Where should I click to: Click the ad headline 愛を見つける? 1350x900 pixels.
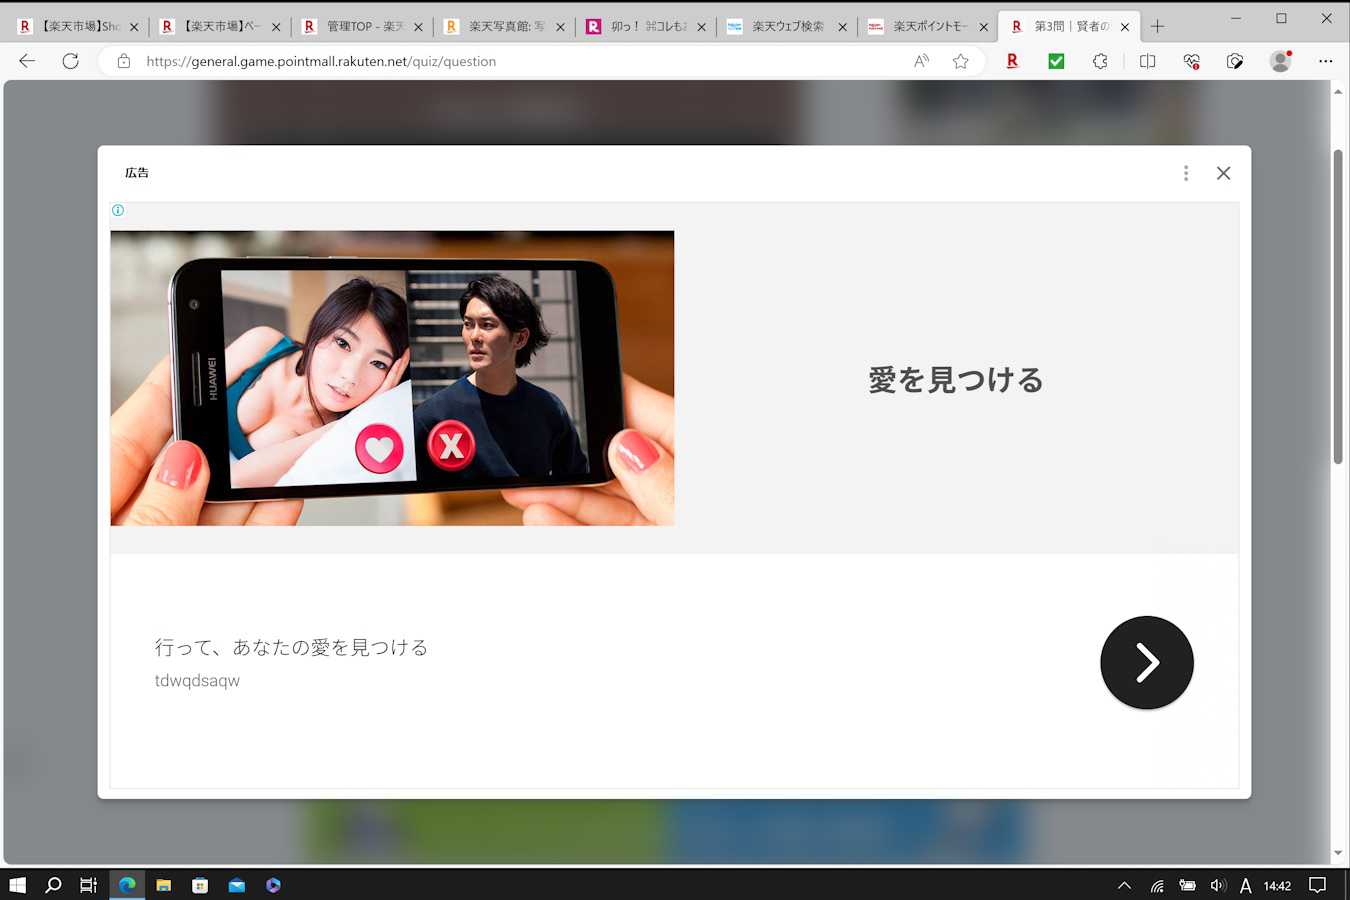[956, 380]
